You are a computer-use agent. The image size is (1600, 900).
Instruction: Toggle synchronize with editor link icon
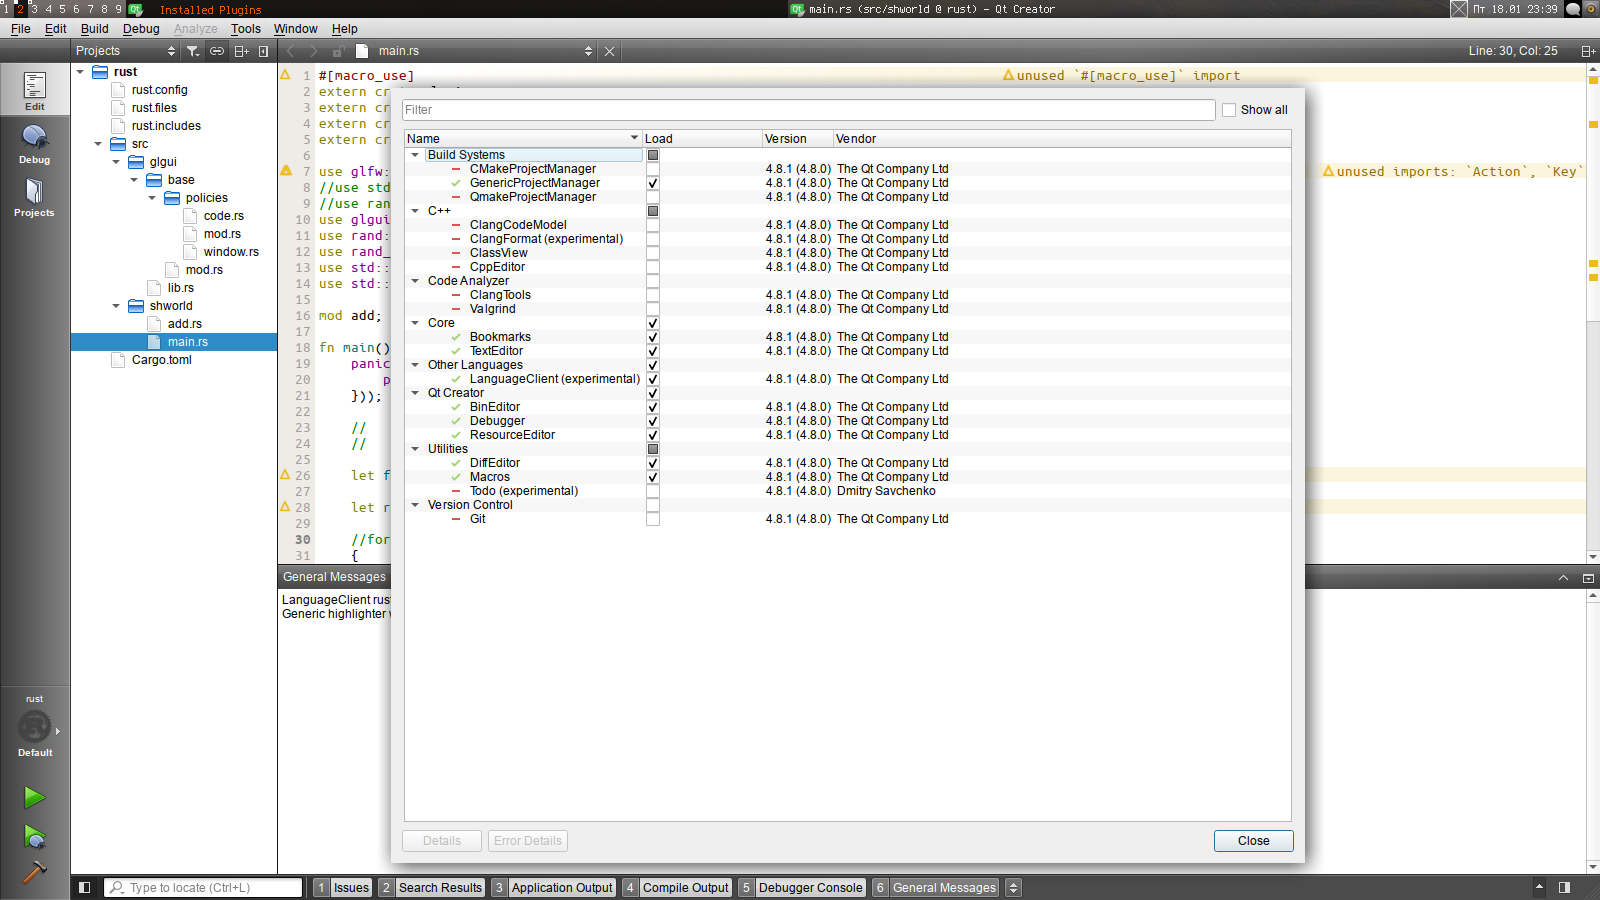pos(217,51)
